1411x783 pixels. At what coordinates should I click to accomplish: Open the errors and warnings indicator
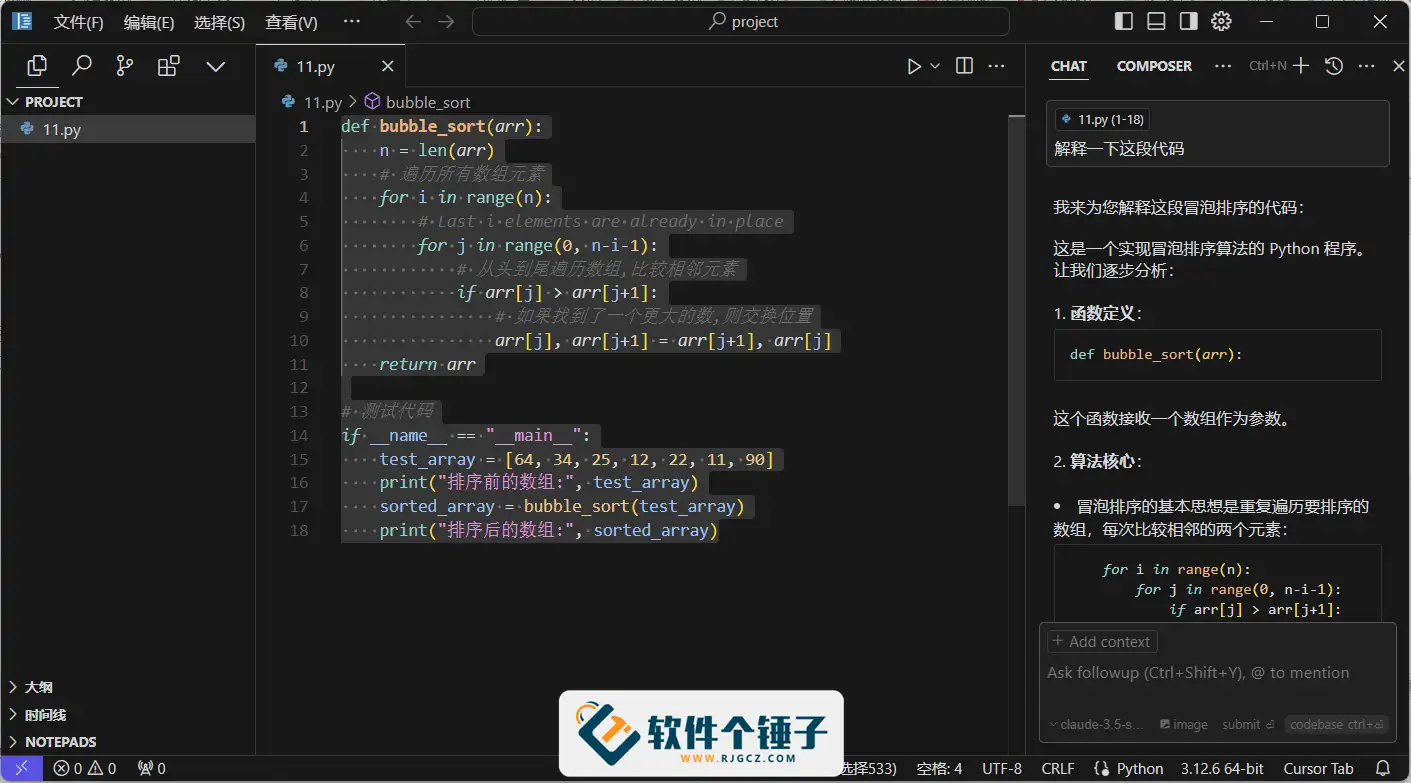tap(85, 768)
